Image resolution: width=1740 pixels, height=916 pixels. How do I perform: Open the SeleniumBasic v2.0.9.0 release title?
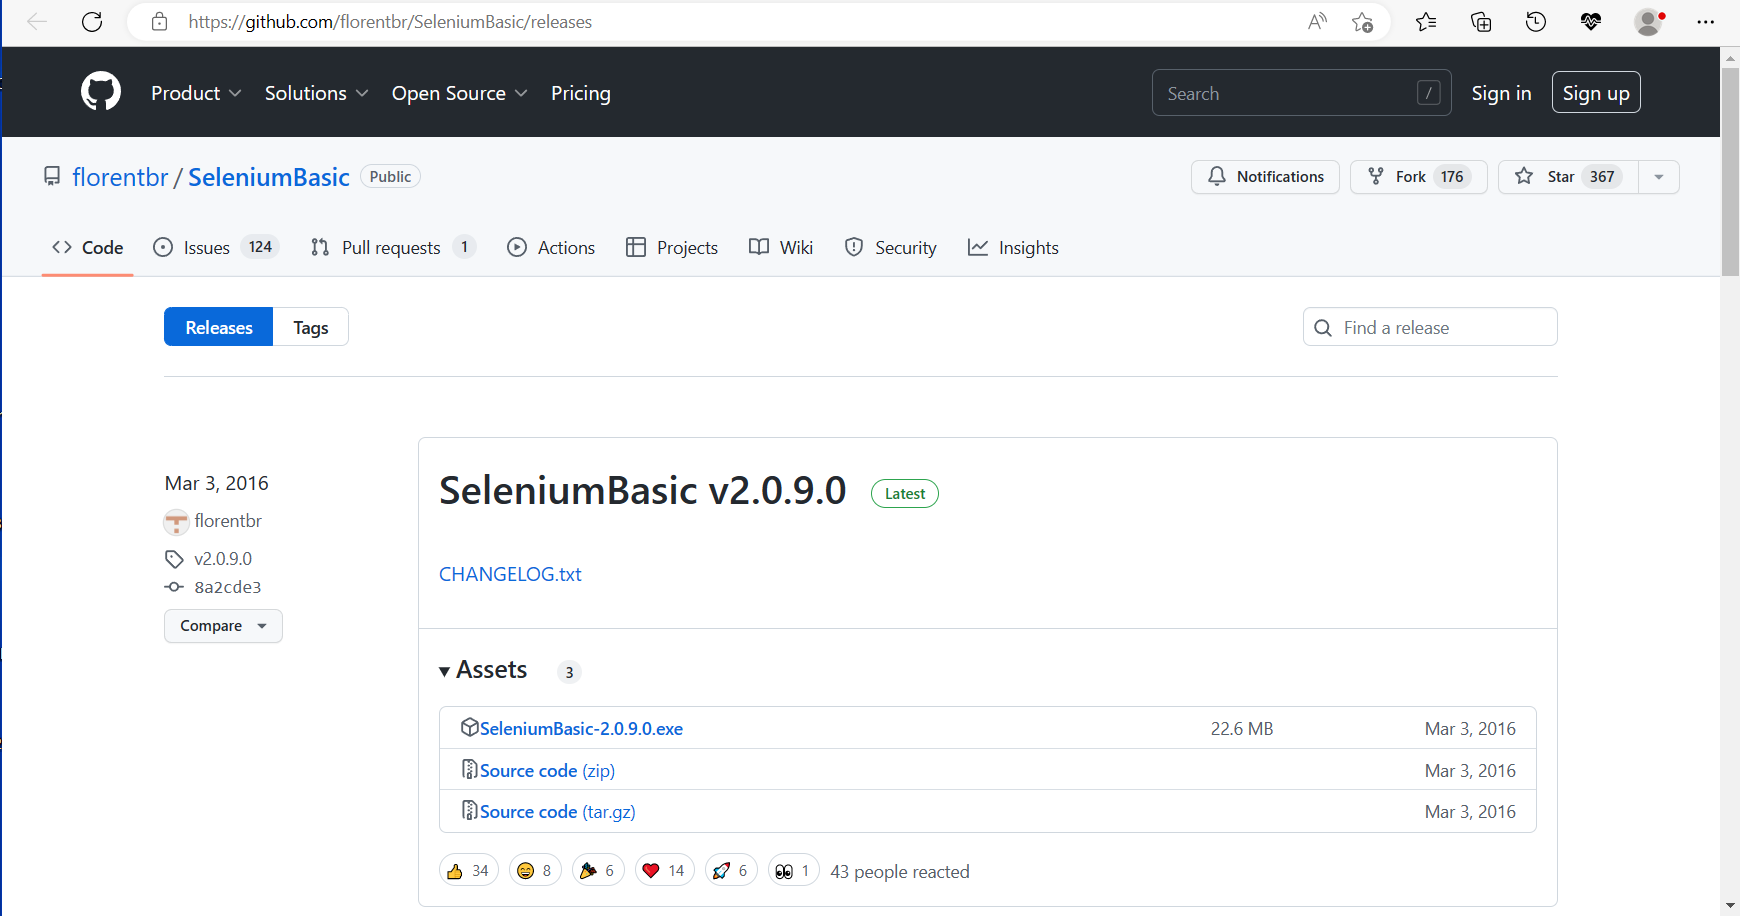(x=643, y=491)
